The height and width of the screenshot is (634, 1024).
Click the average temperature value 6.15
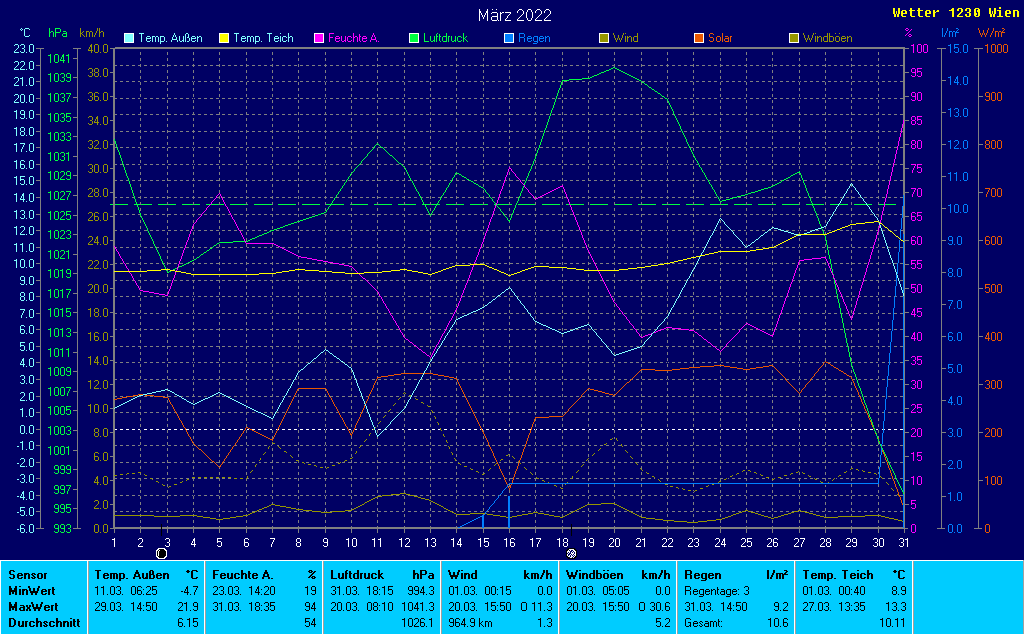click(x=188, y=623)
